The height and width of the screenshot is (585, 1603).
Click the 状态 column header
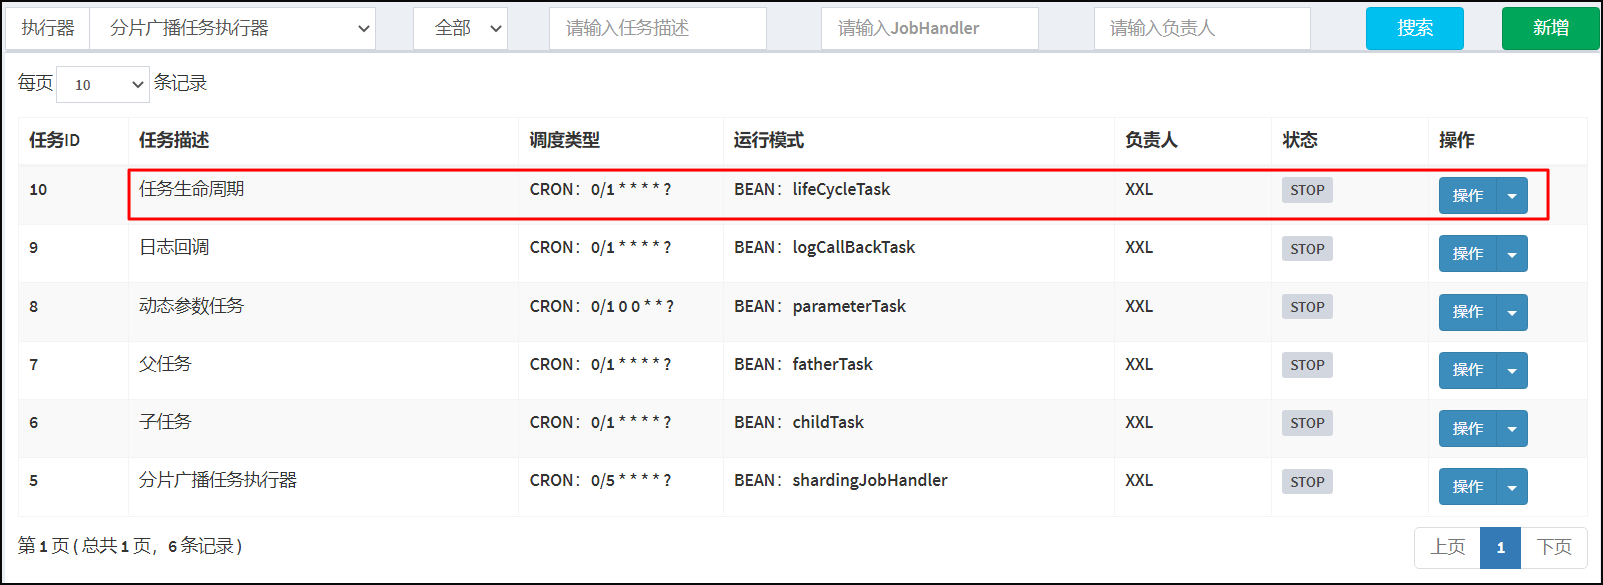[x=1300, y=140]
